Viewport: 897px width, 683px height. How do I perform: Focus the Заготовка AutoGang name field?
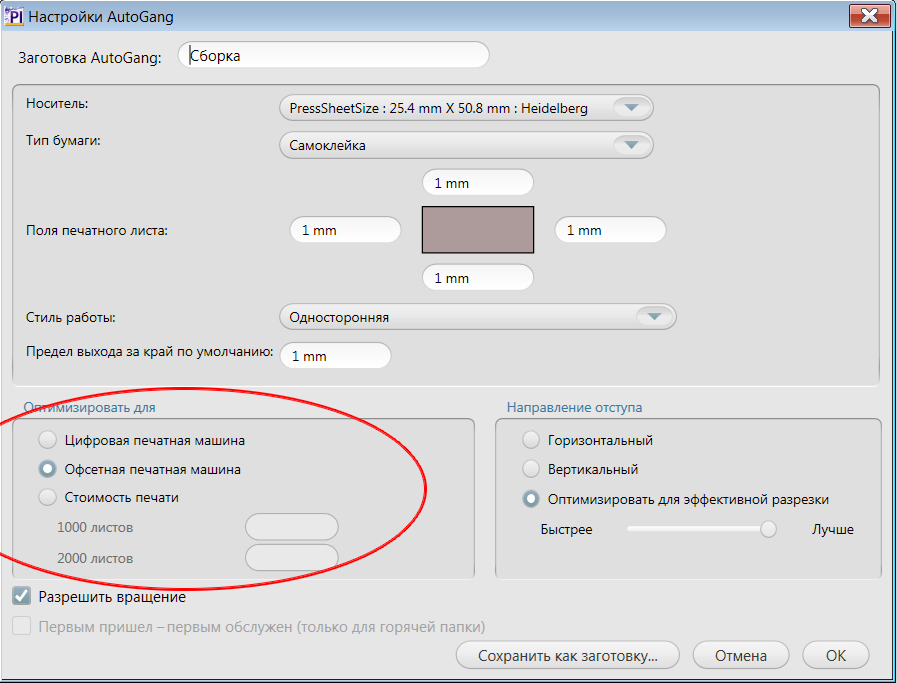334,55
